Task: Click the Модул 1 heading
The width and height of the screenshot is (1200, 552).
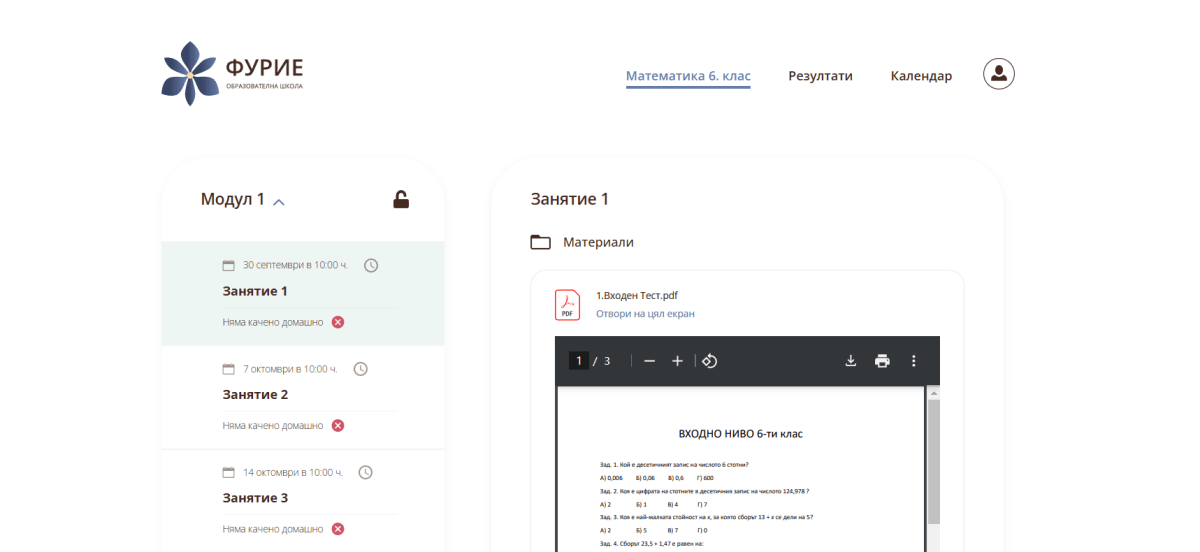Action: [233, 199]
